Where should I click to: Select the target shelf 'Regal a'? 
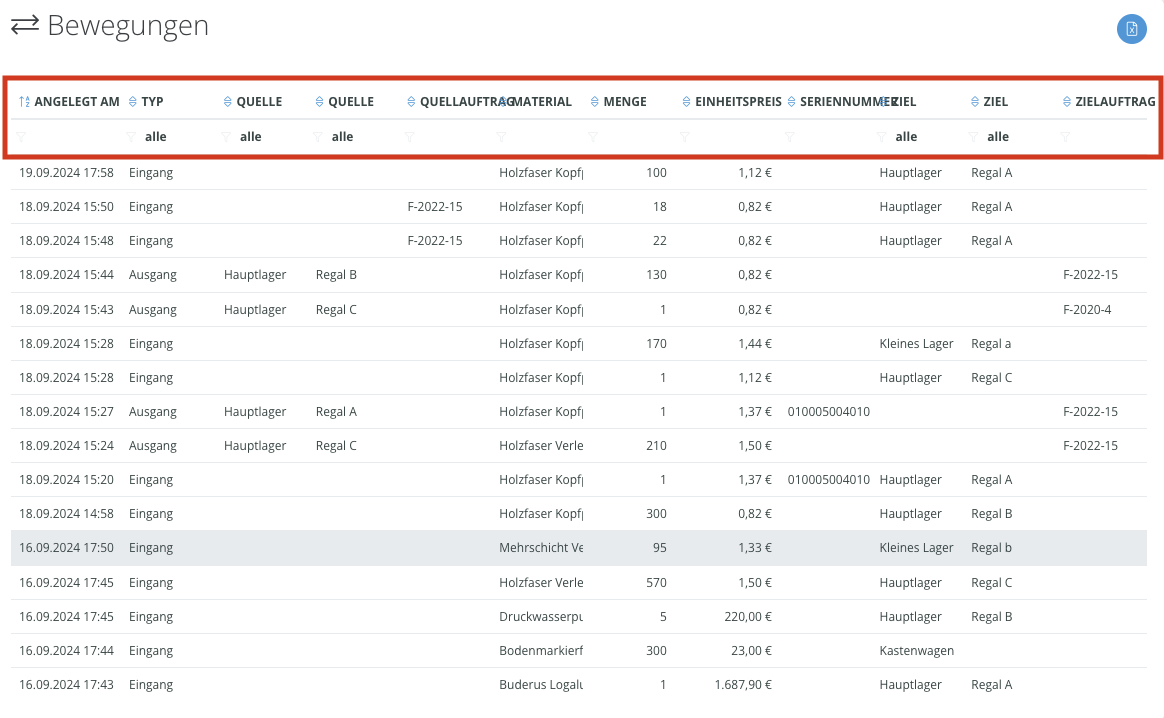pos(991,344)
